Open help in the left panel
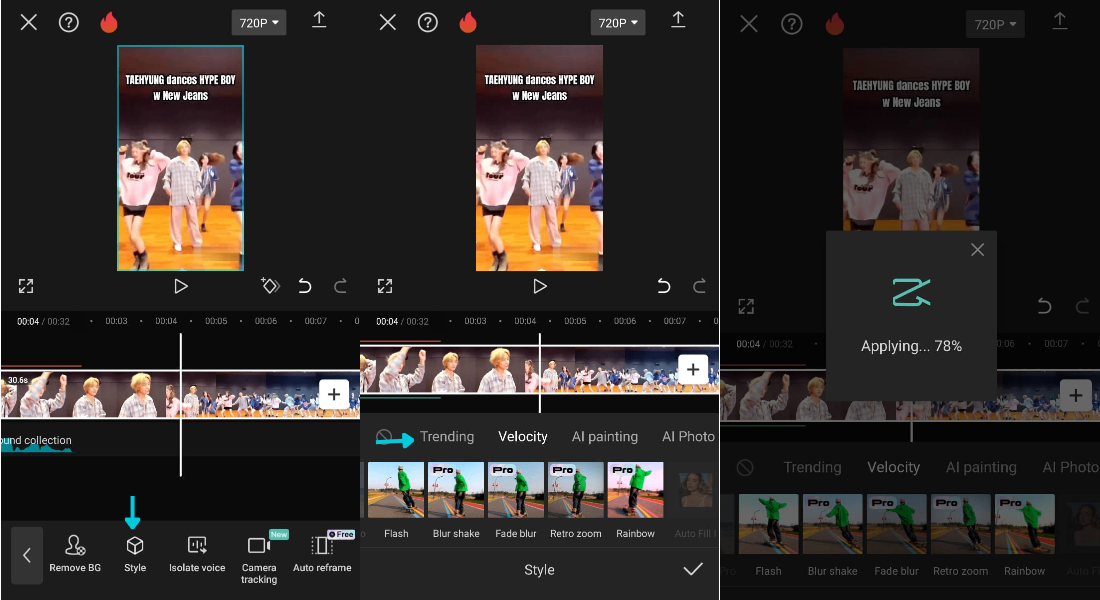 coord(69,22)
